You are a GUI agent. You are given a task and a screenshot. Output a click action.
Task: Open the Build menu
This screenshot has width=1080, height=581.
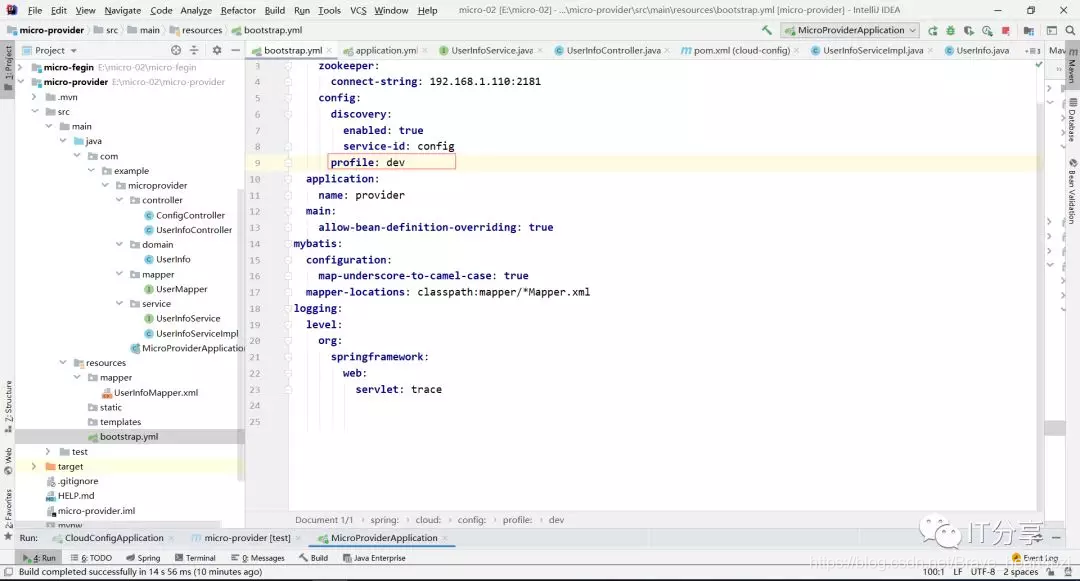(274, 10)
